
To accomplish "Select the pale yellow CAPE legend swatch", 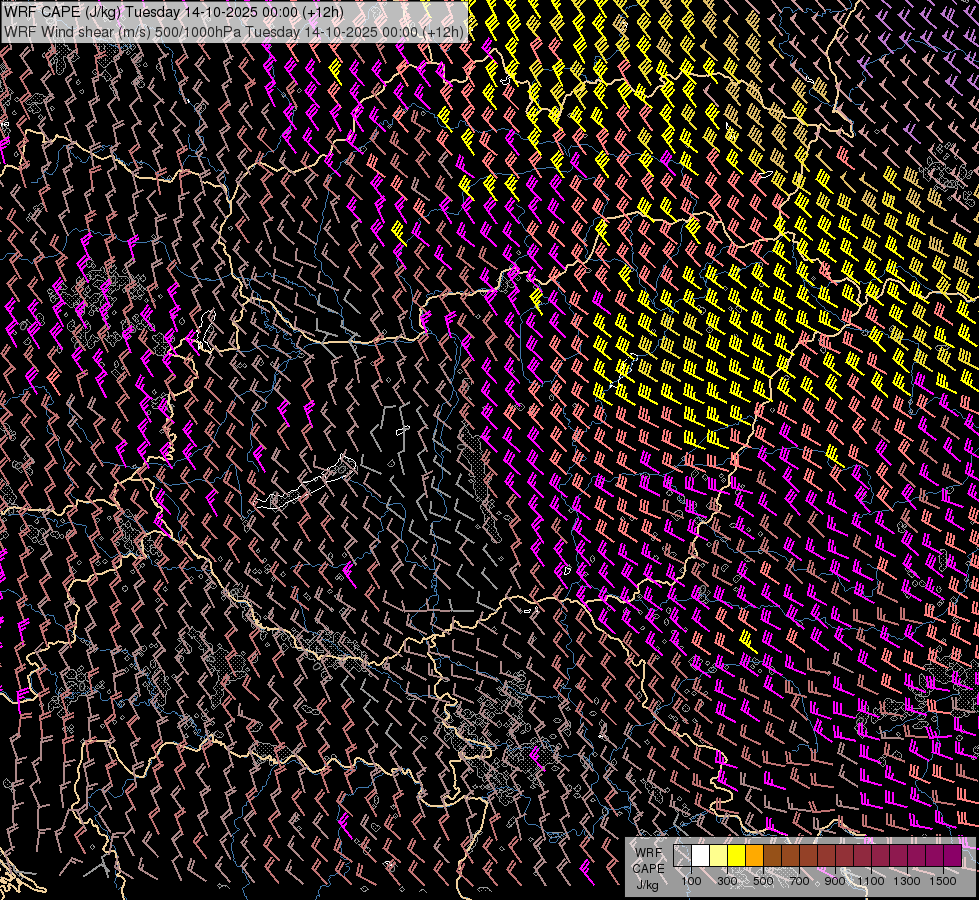I will (x=719, y=855).
